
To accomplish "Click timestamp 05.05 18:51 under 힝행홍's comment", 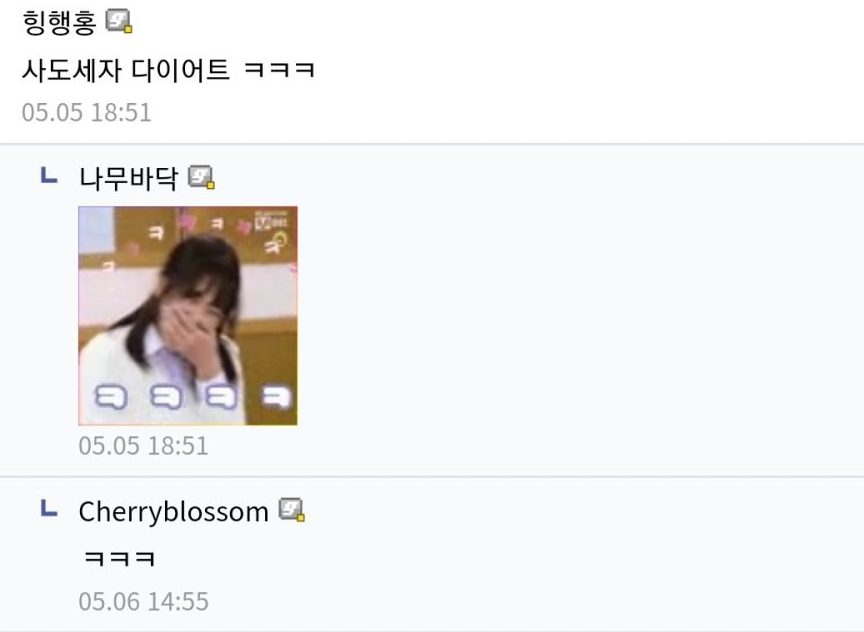I will point(87,112).
